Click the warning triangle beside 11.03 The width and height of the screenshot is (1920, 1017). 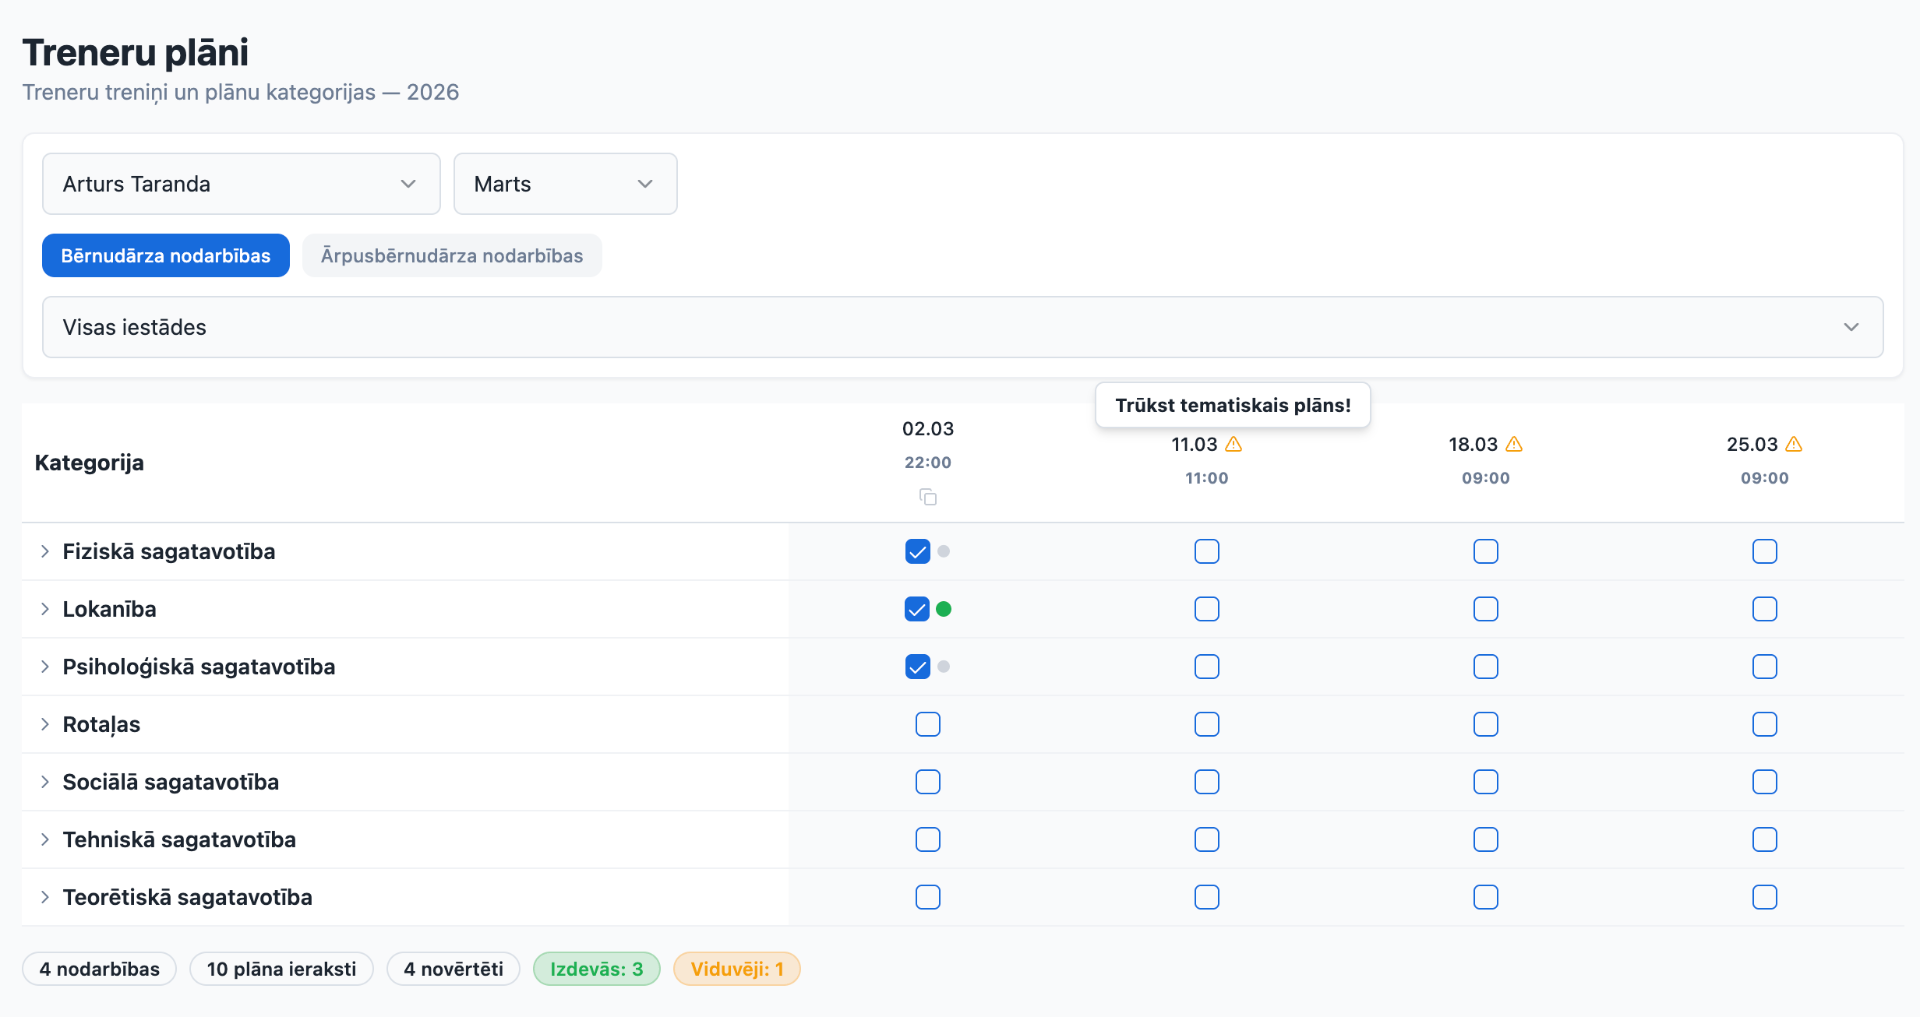[1234, 444]
